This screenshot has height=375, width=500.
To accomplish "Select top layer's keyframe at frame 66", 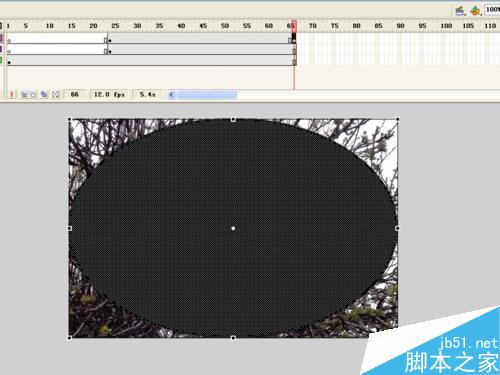I will point(294,39).
